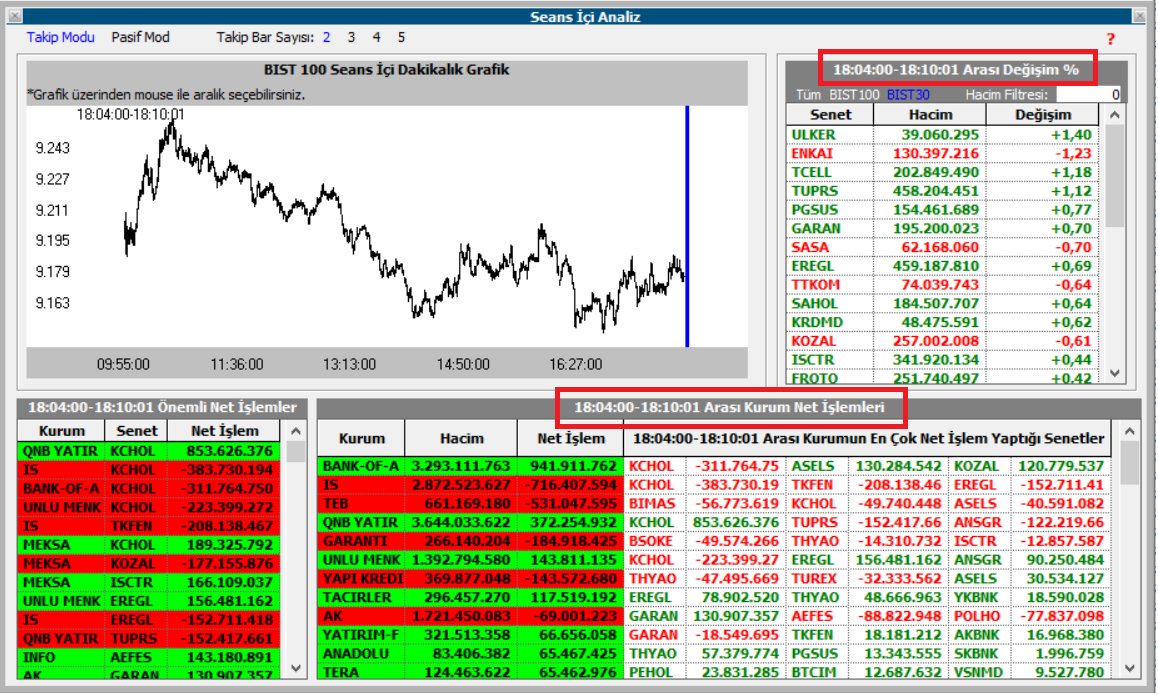
Task: Select the MEKSA KOZAL row
Action: [x=149, y=563]
